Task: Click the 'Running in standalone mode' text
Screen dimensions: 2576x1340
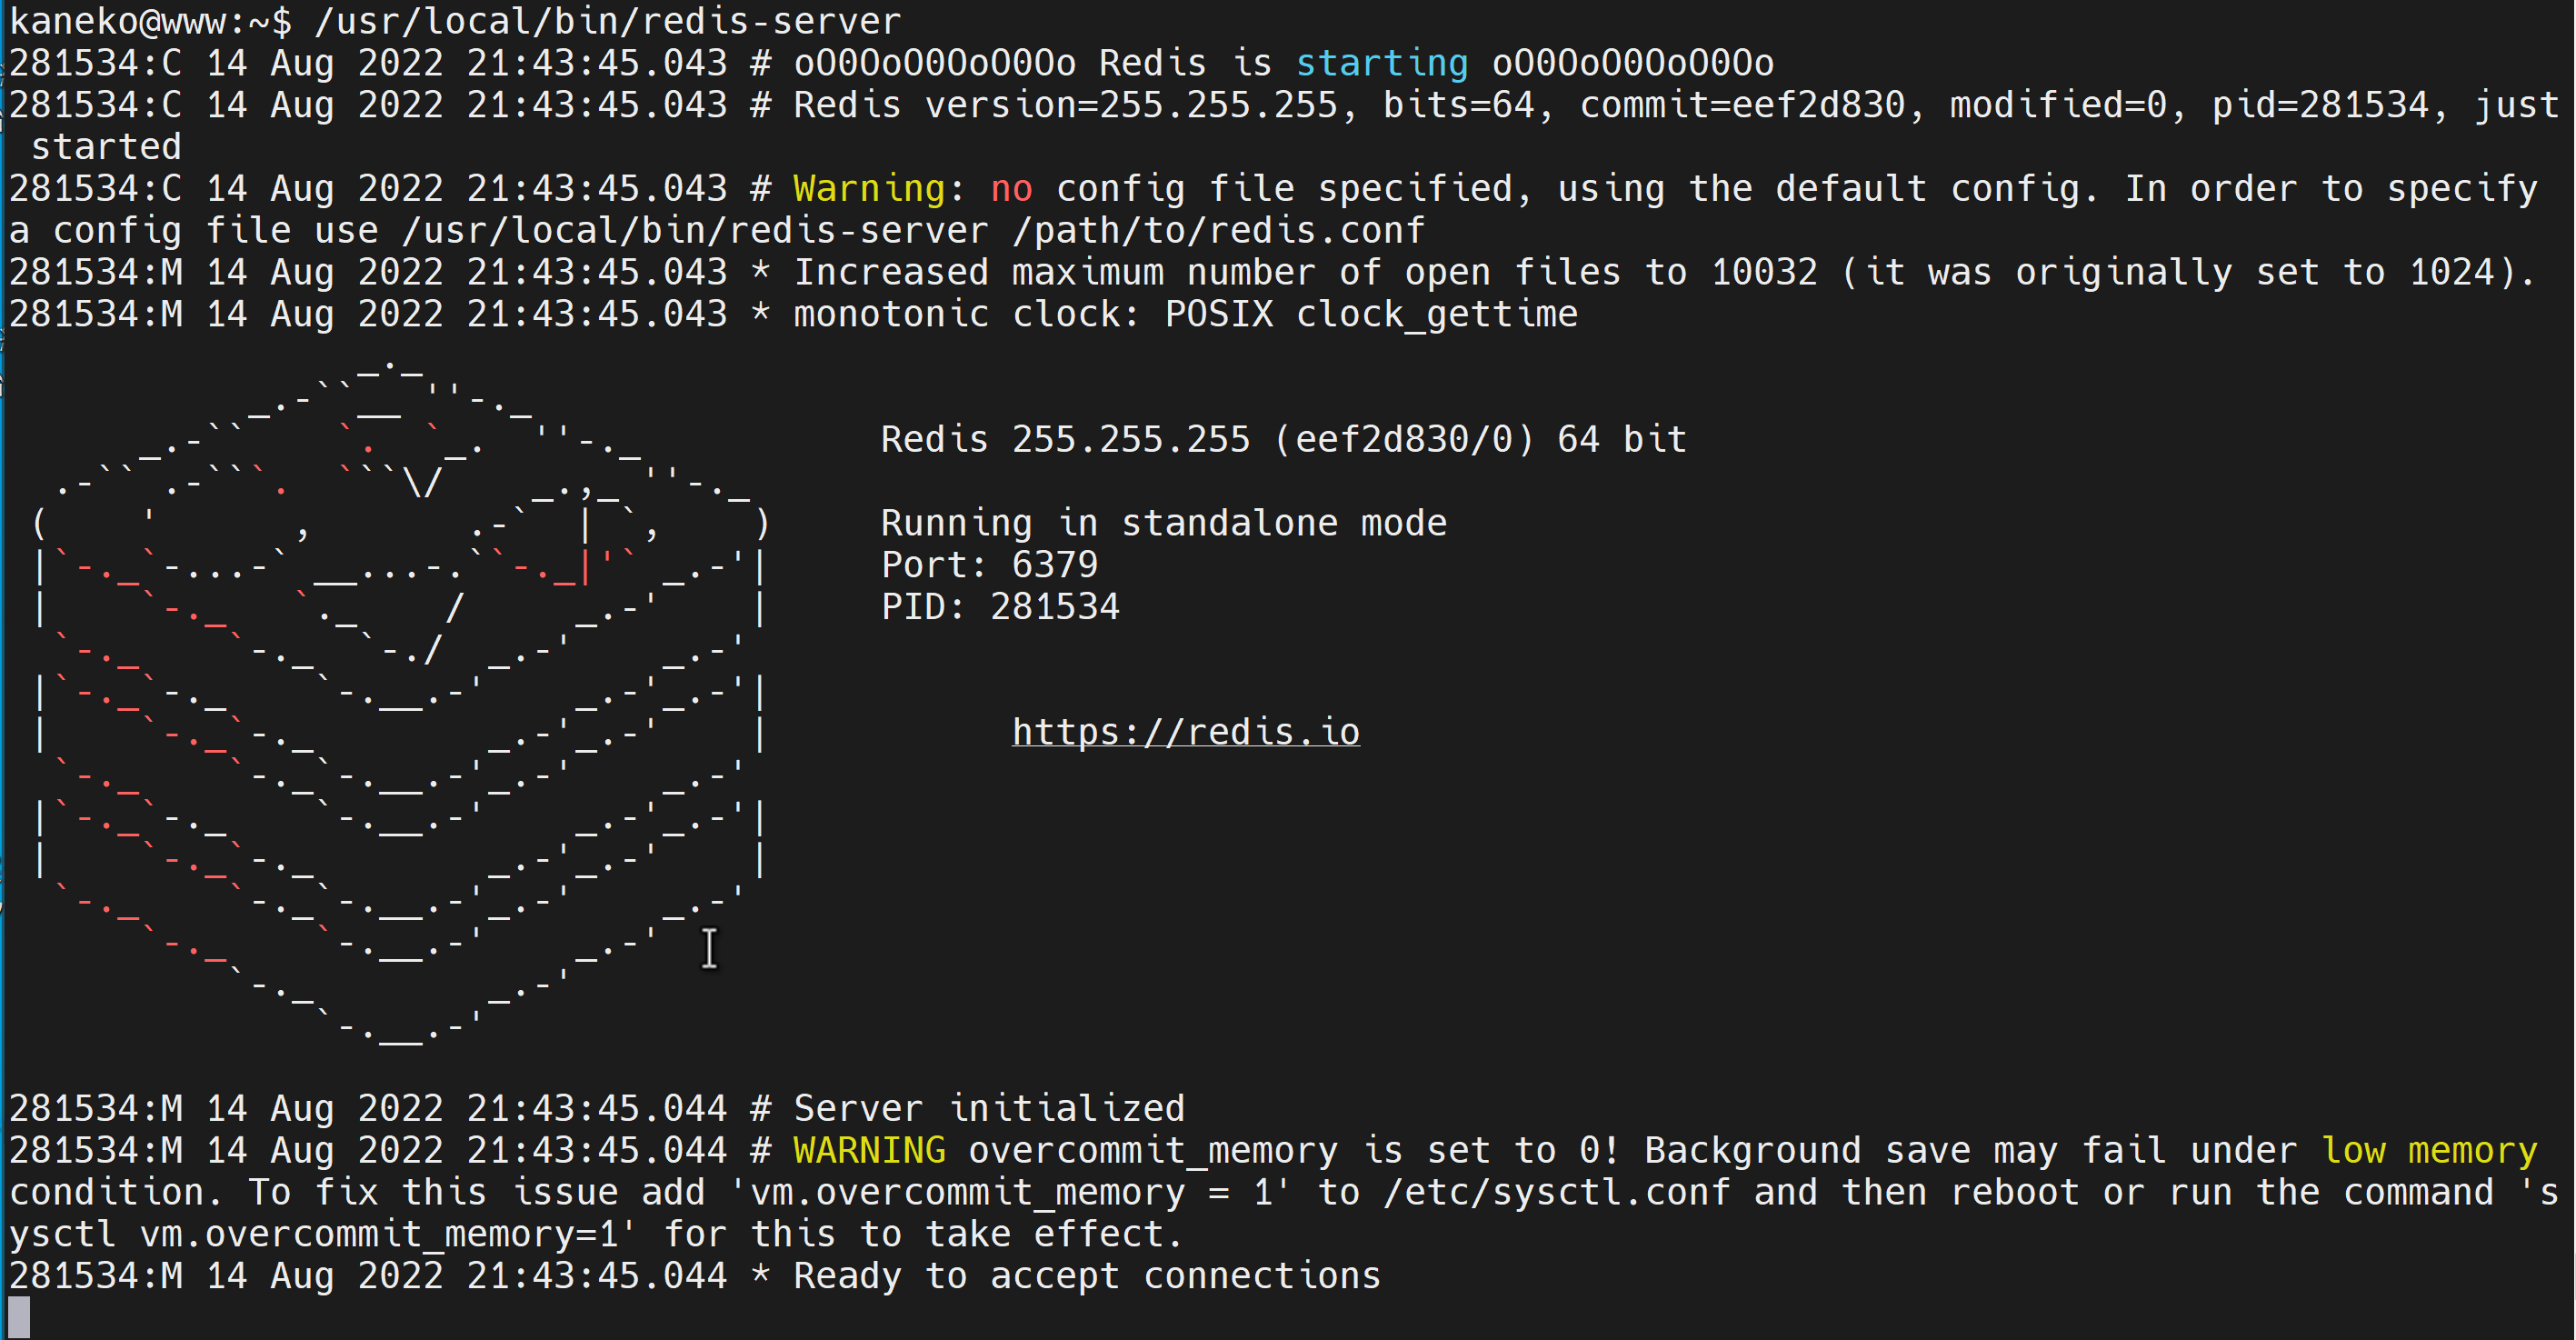Action: 1163,523
